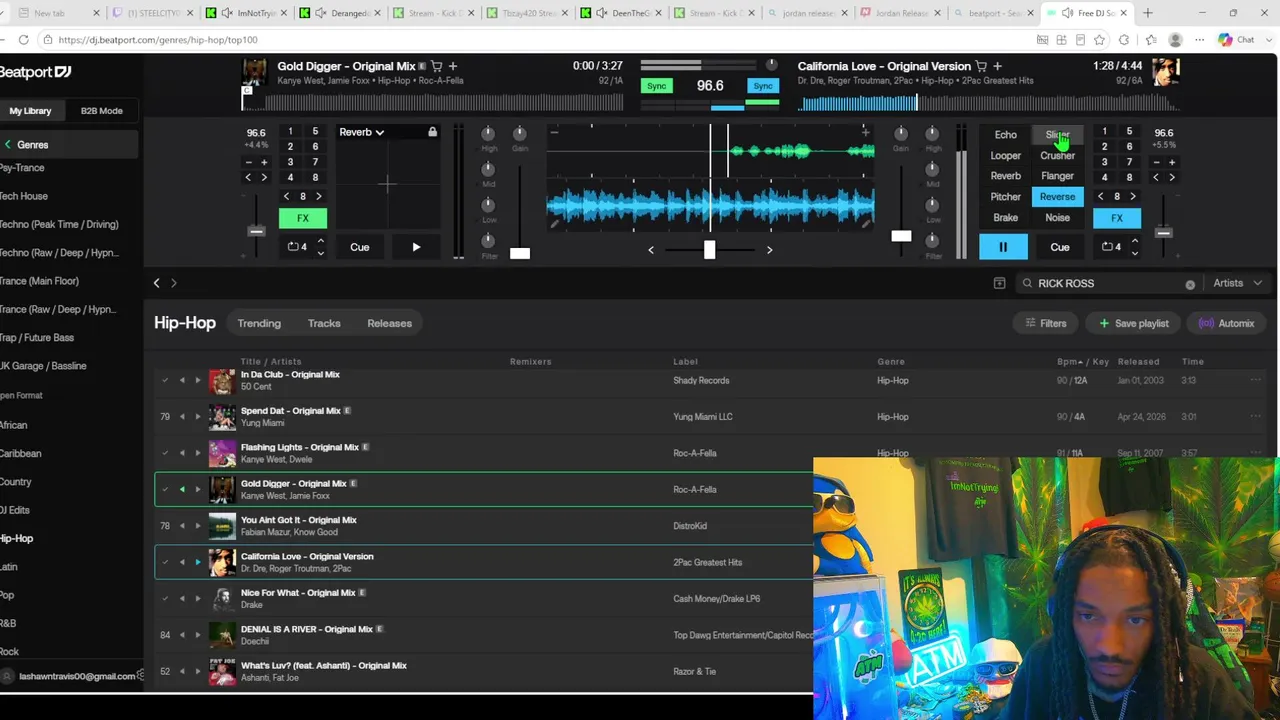Click left deck tempo plus button
Screen dimensions: 1280x720
pyautogui.click(x=264, y=162)
